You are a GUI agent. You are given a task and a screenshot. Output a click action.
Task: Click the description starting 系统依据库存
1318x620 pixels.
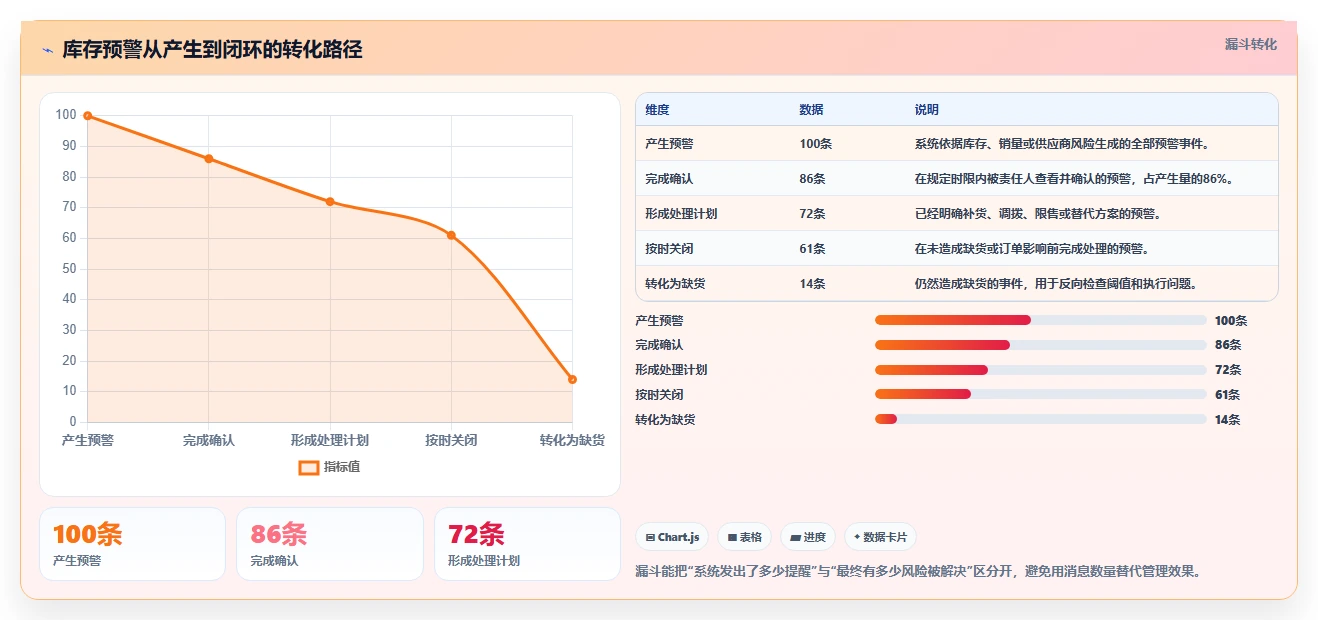point(1062,144)
